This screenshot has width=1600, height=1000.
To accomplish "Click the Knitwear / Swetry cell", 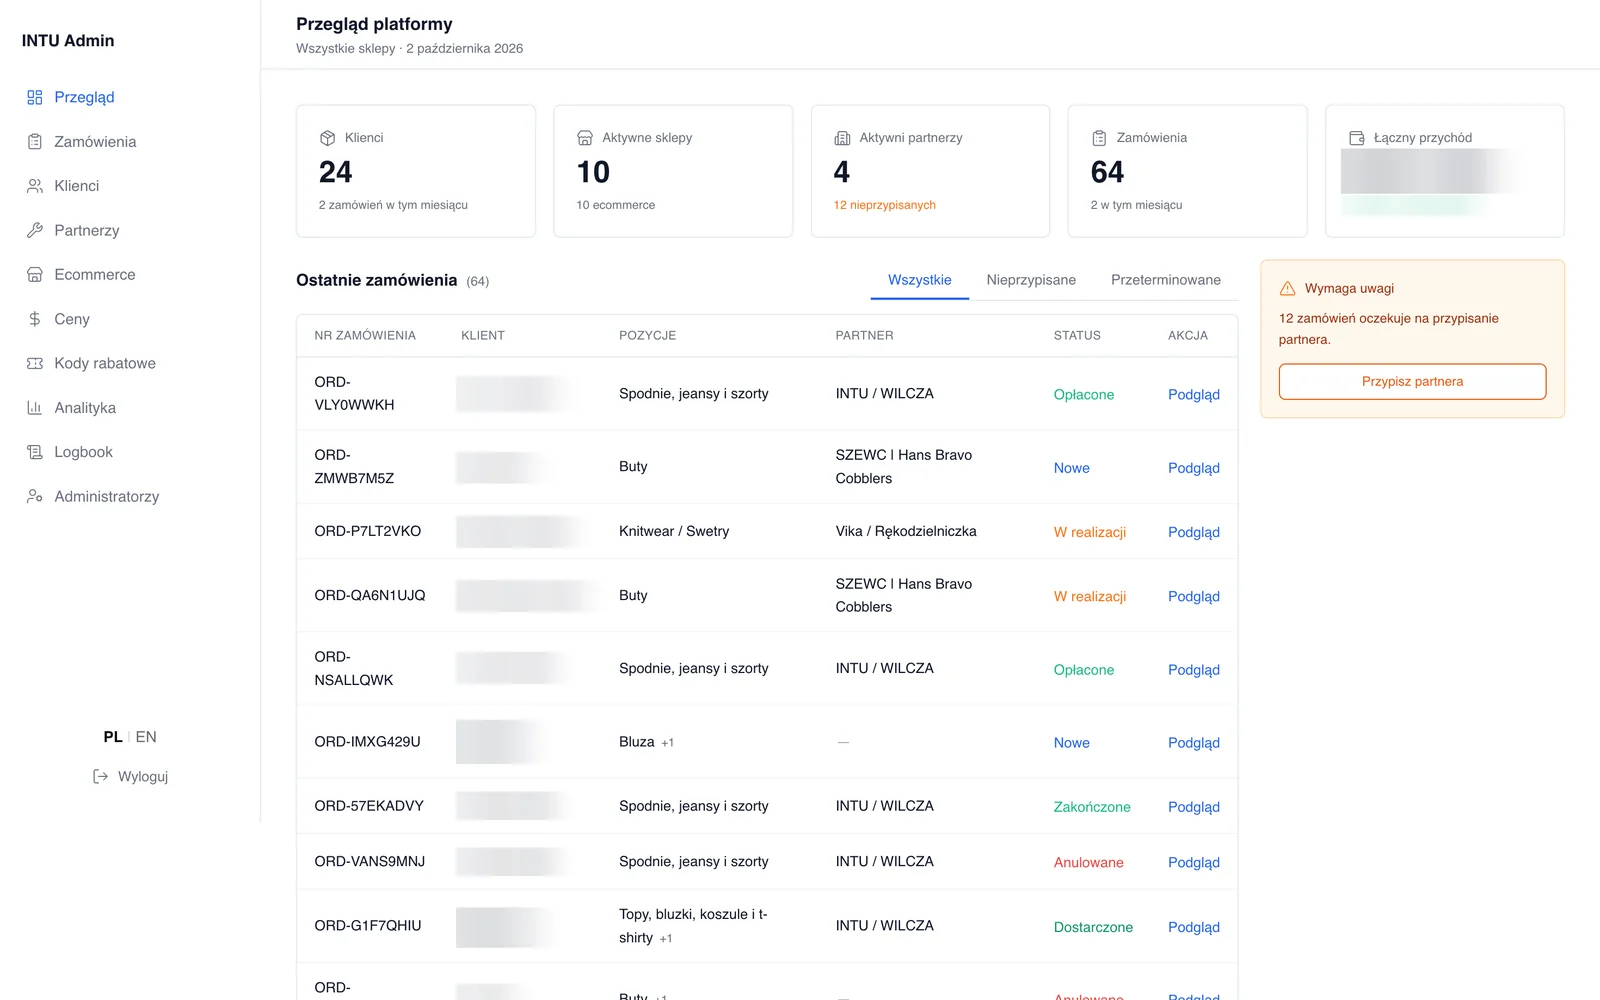I will click(x=674, y=531).
